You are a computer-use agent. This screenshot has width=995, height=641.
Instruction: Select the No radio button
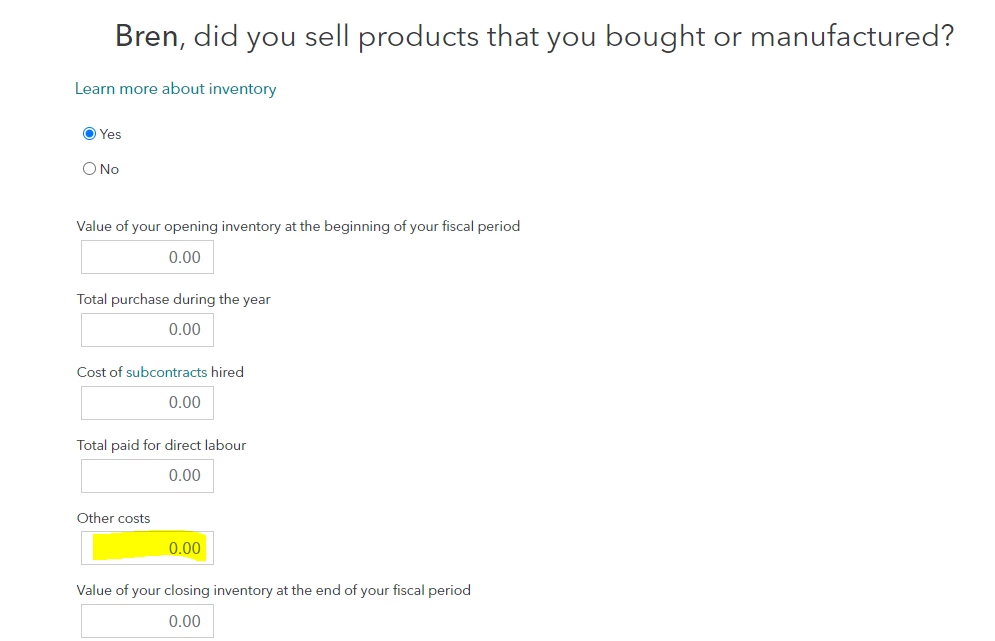[90, 169]
